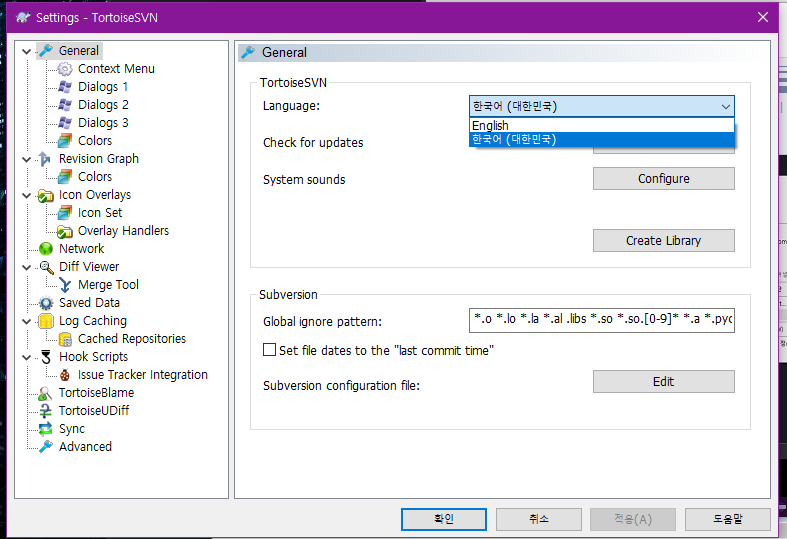Click the 취소 (Cancel) button
This screenshot has height=539, width=787.
[539, 519]
